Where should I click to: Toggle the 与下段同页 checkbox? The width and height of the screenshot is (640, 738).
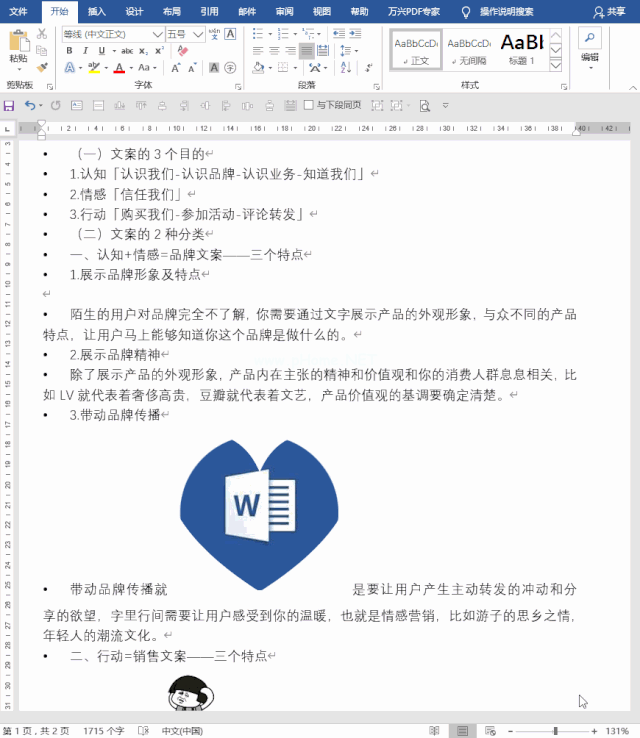(309, 105)
